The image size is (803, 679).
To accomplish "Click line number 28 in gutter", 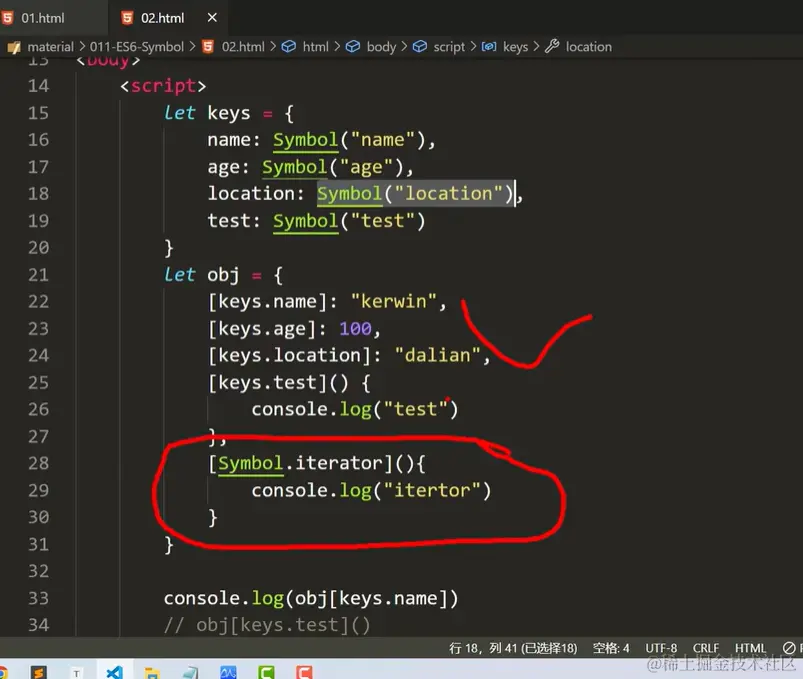I will point(38,463).
